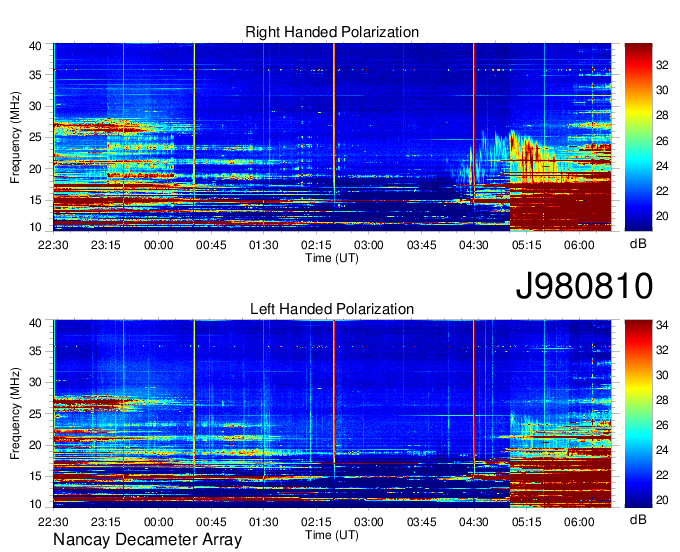Screen dimensions: 680x552
Task: Click the "01:30" tick under Right Handed plot
Action: [263, 245]
